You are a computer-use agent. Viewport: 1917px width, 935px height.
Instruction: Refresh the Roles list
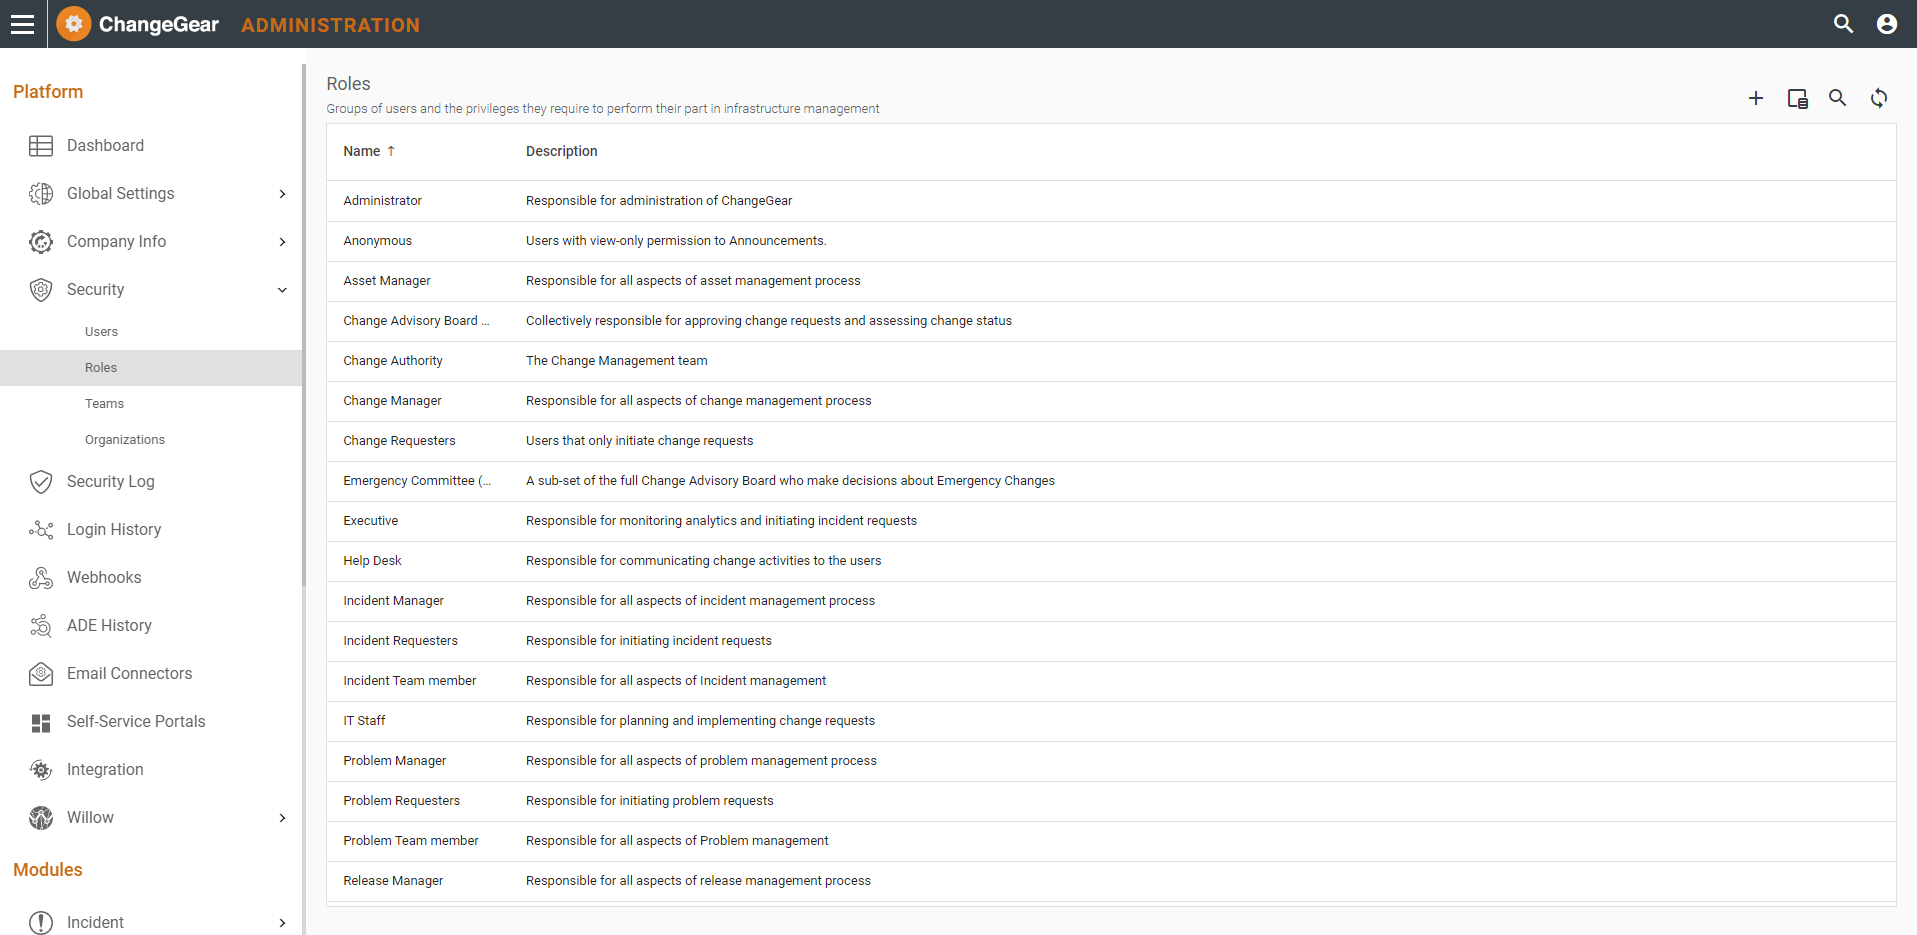click(1879, 98)
